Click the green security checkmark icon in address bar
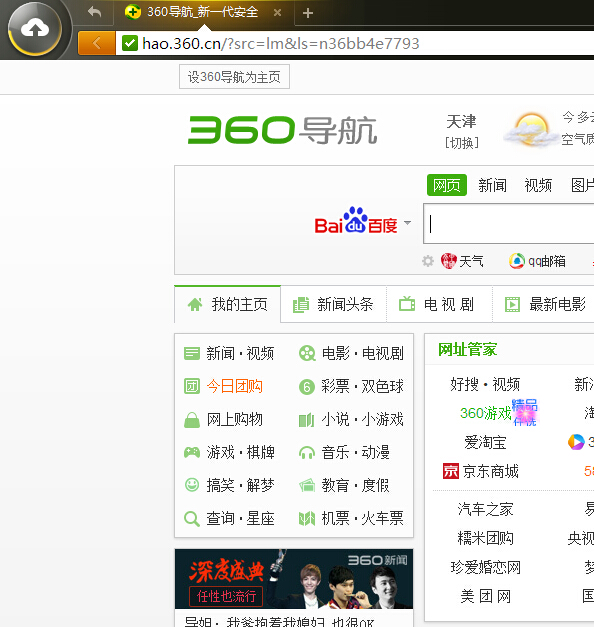 (130, 43)
